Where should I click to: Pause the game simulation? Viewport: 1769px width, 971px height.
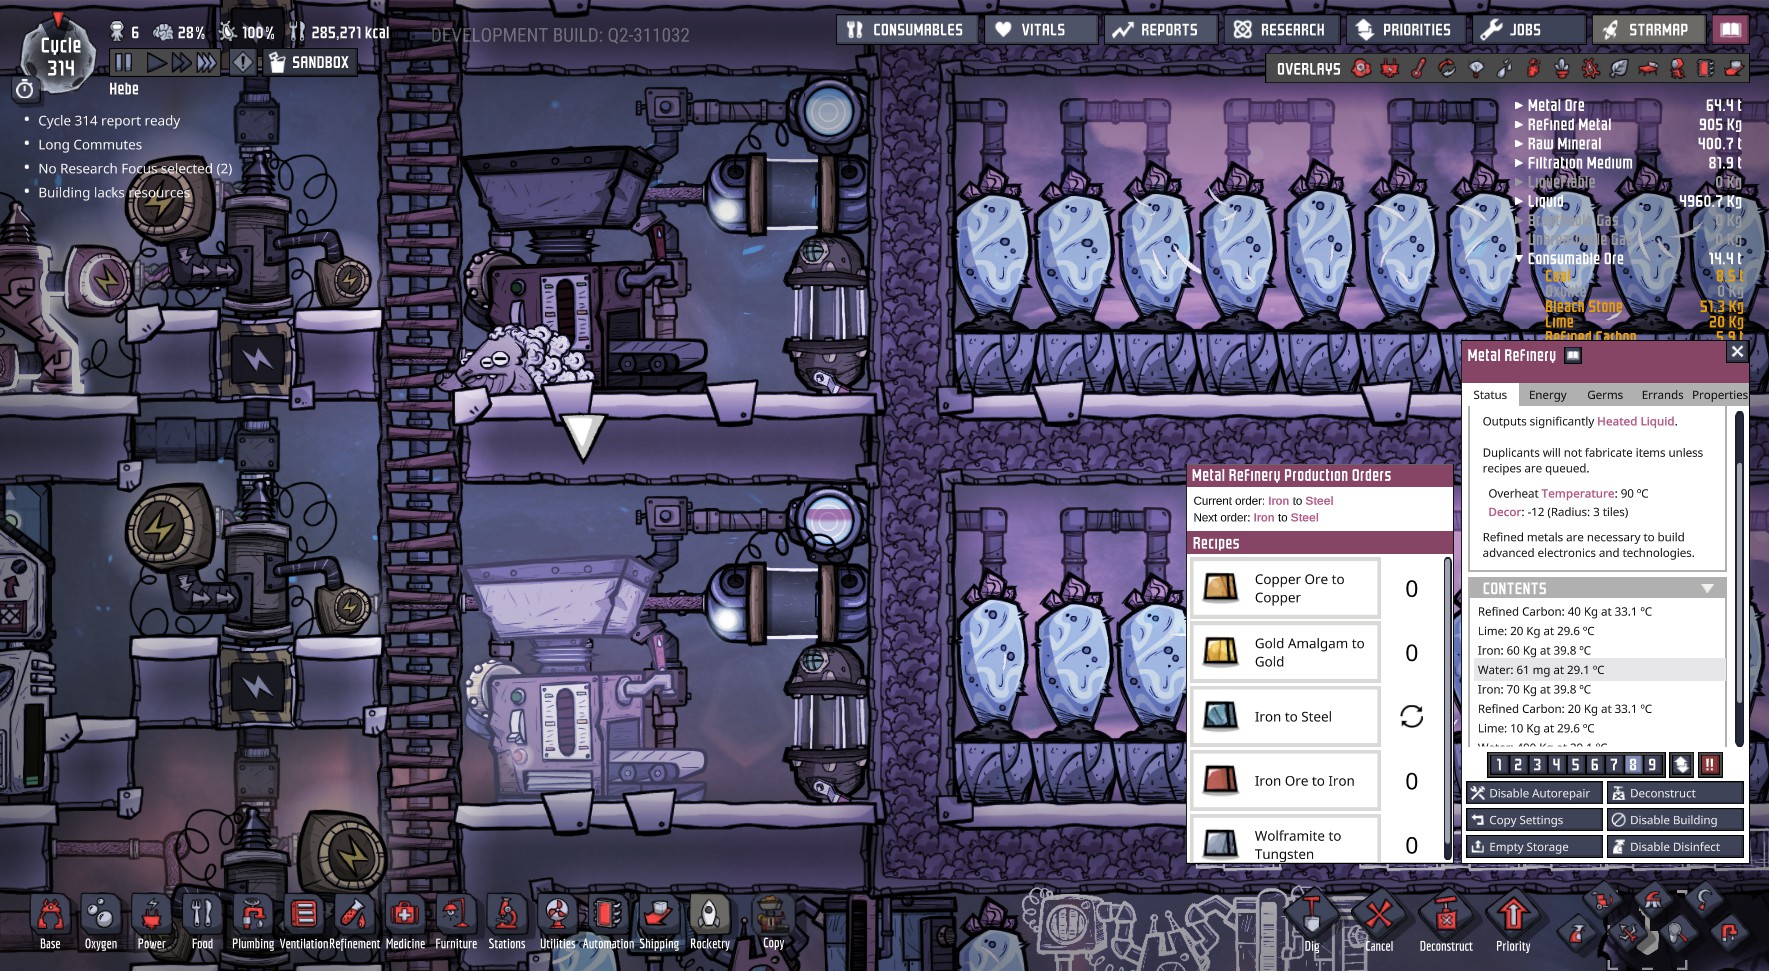(124, 62)
